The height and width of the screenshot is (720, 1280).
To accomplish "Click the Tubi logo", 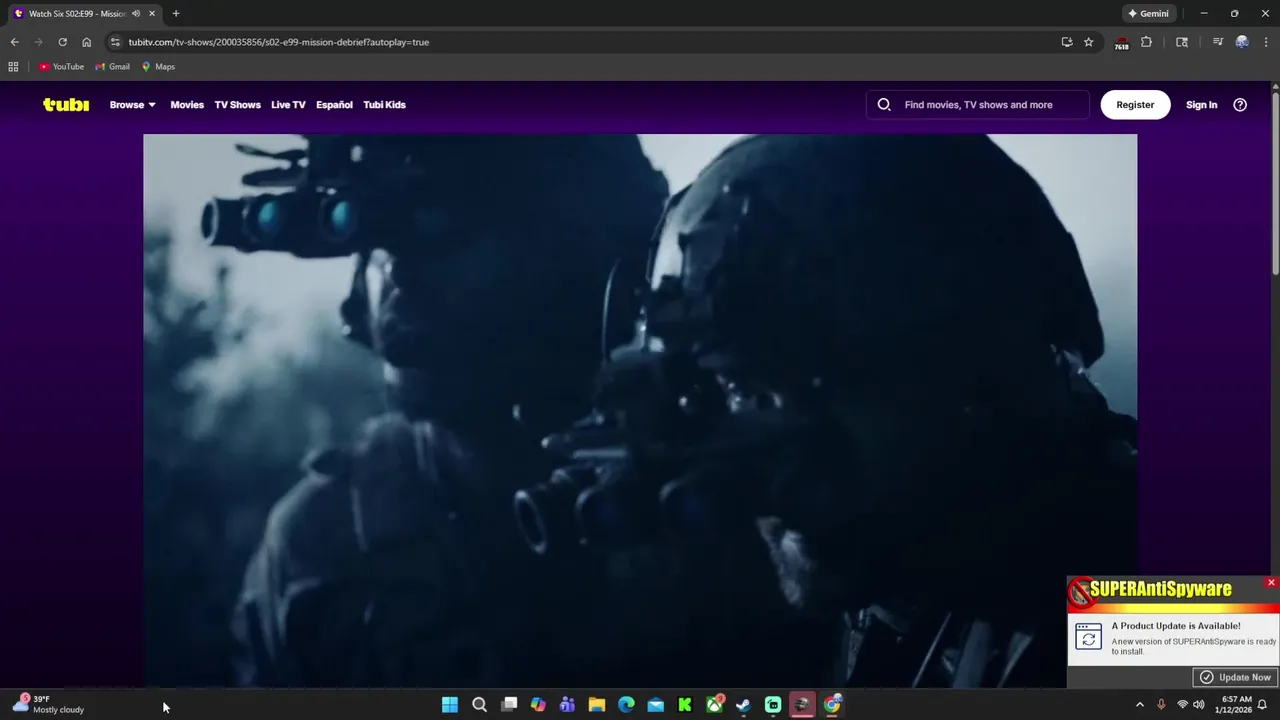I will [x=66, y=105].
